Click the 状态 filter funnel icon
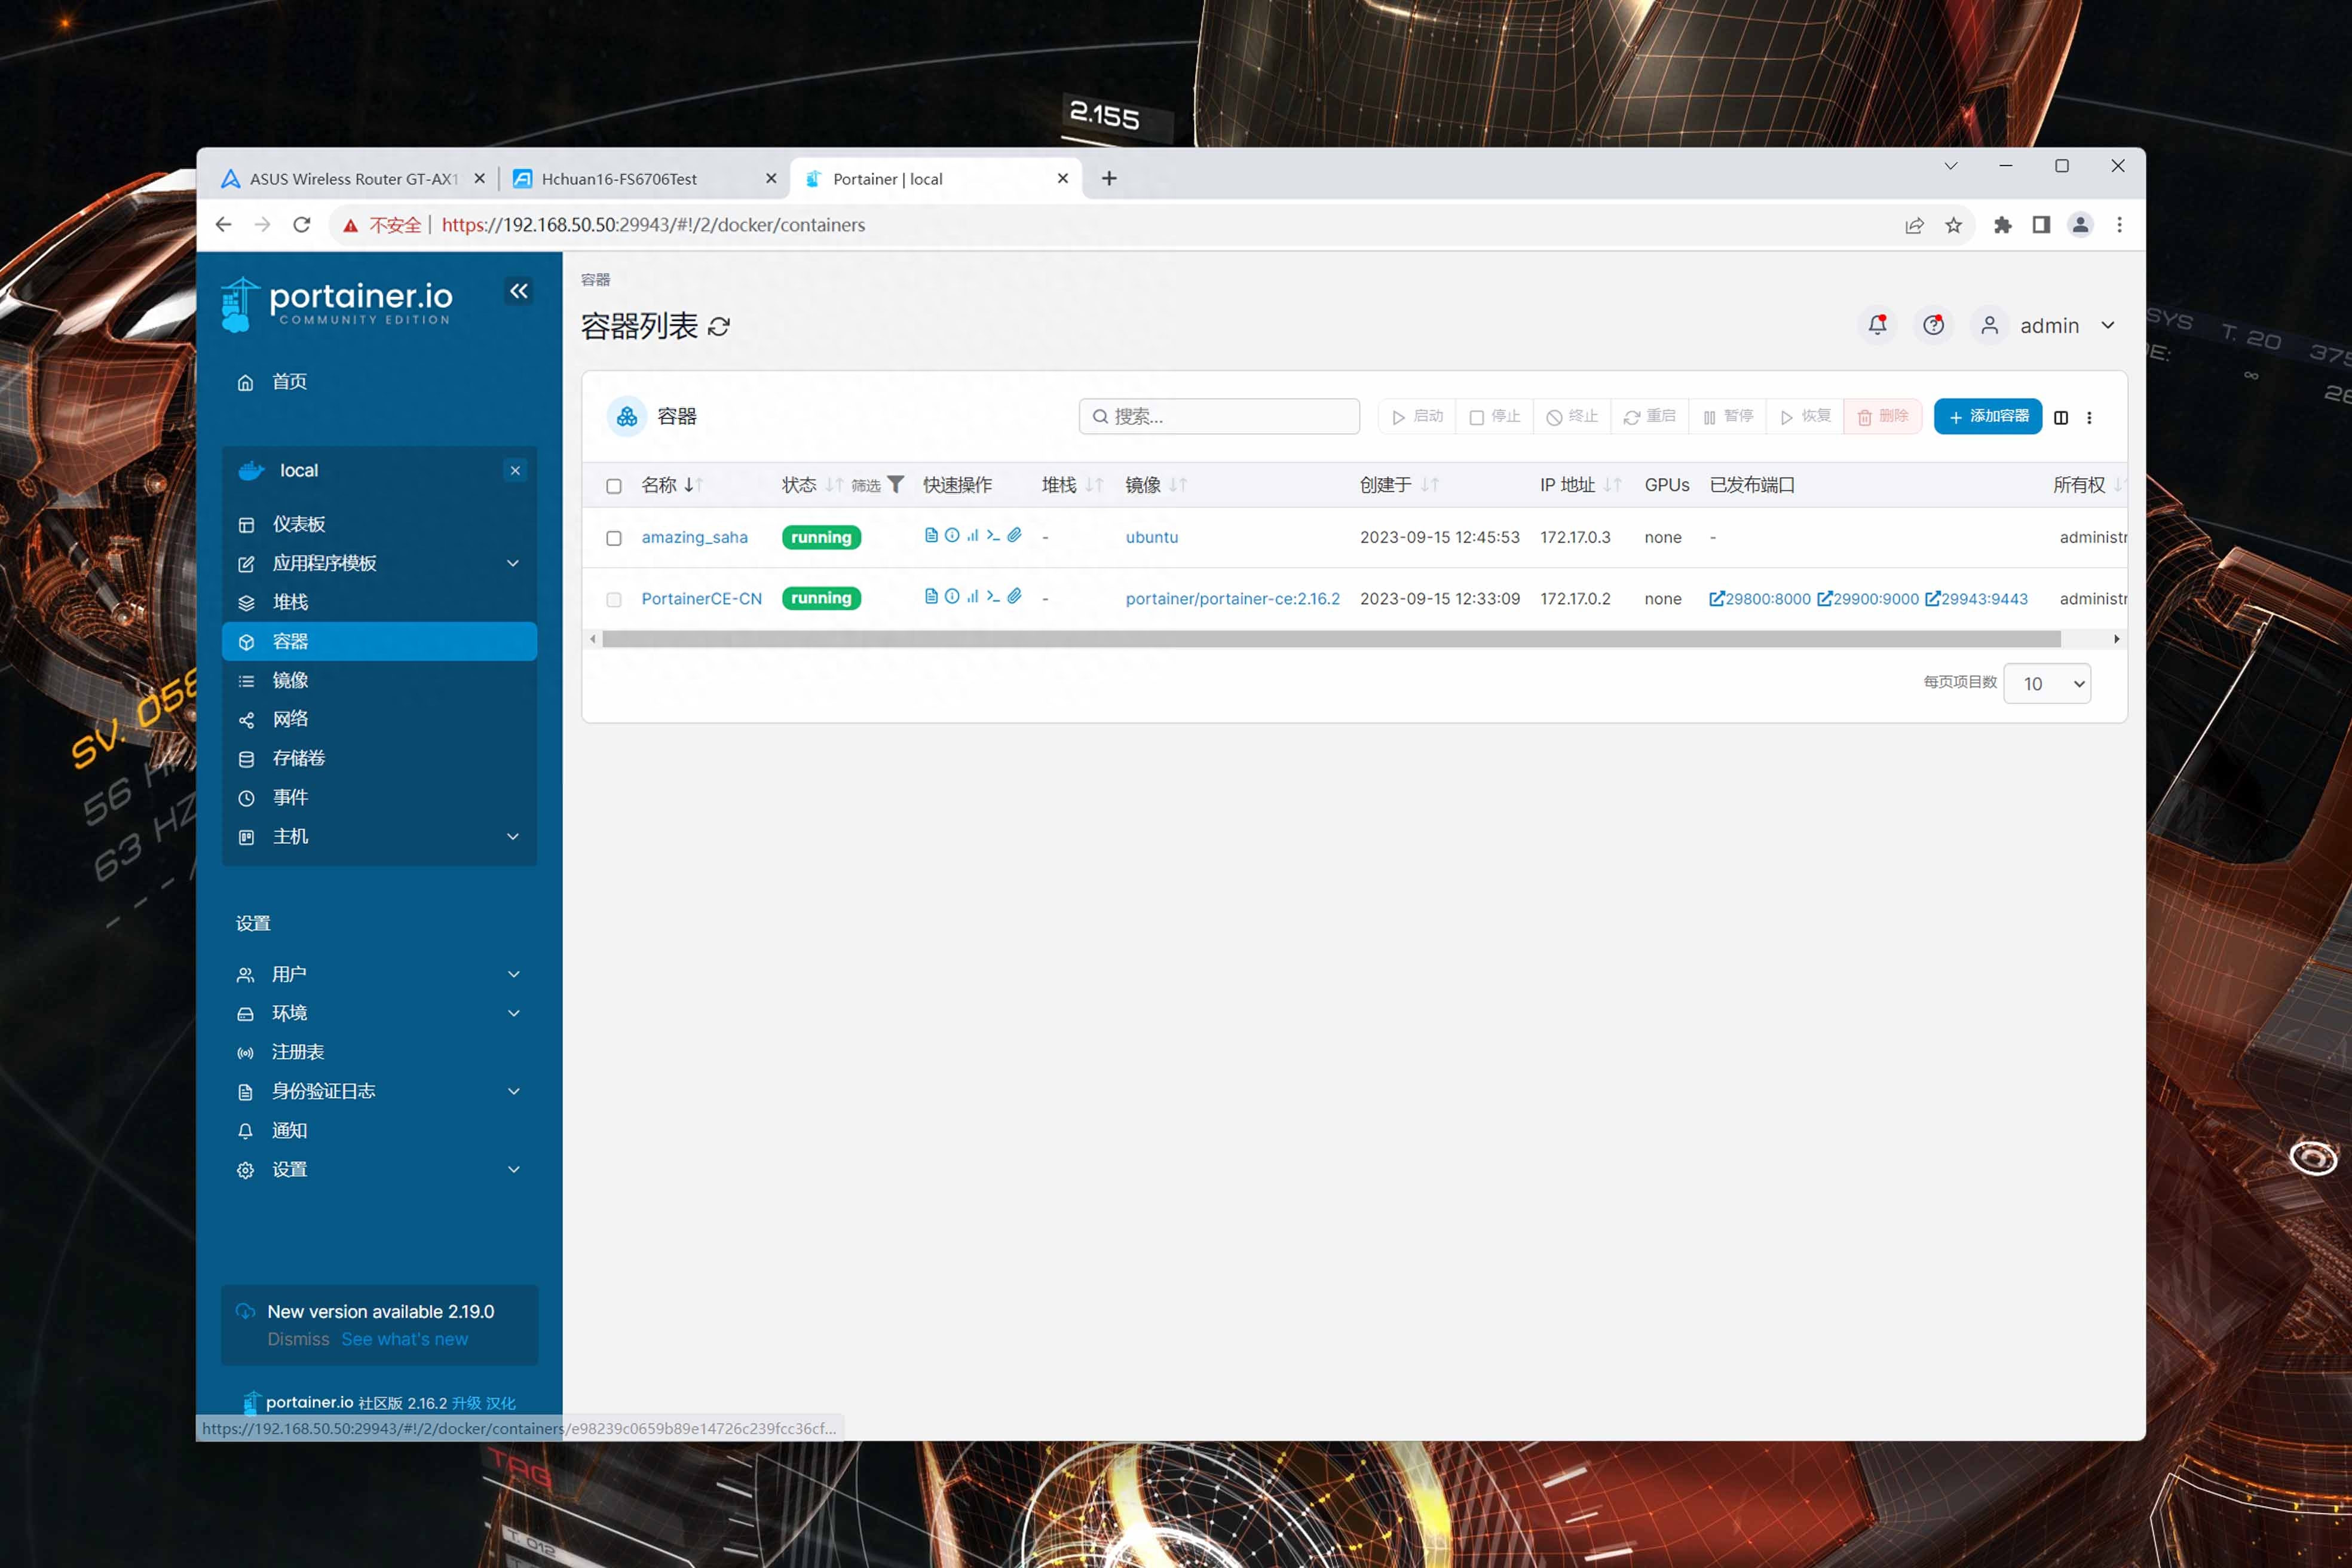Image resolution: width=2352 pixels, height=1568 pixels. click(896, 484)
